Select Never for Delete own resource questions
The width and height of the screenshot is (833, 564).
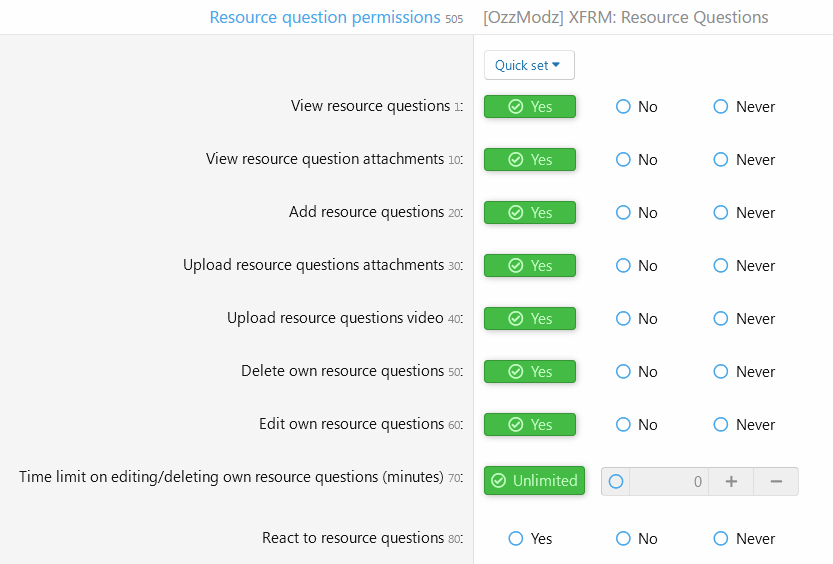(744, 372)
